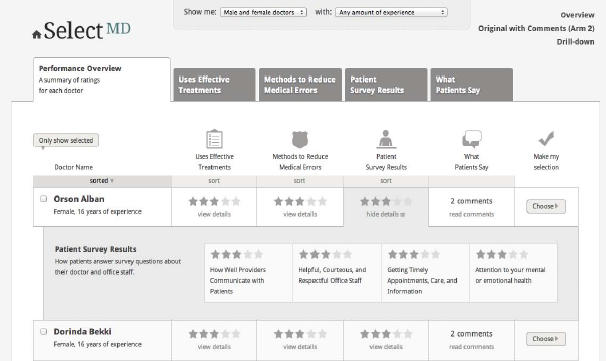Open the doctor gender dropdown
Viewport: 606px width, 361px height.
click(263, 12)
